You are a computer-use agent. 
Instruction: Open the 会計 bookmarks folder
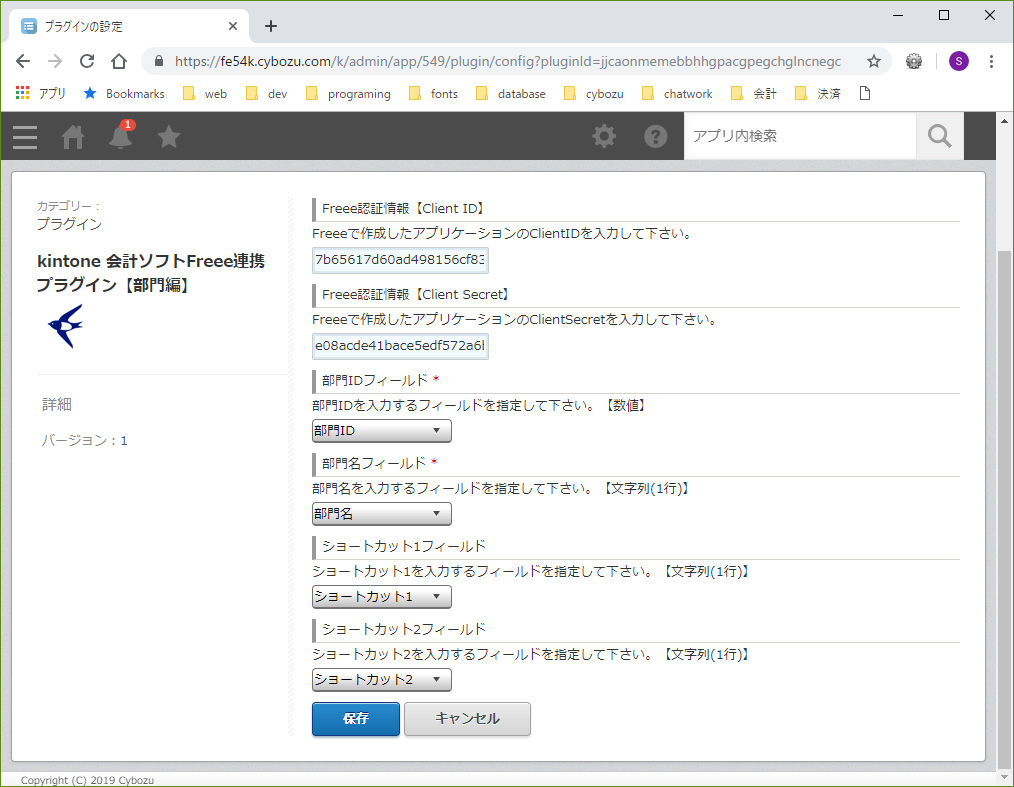754,94
